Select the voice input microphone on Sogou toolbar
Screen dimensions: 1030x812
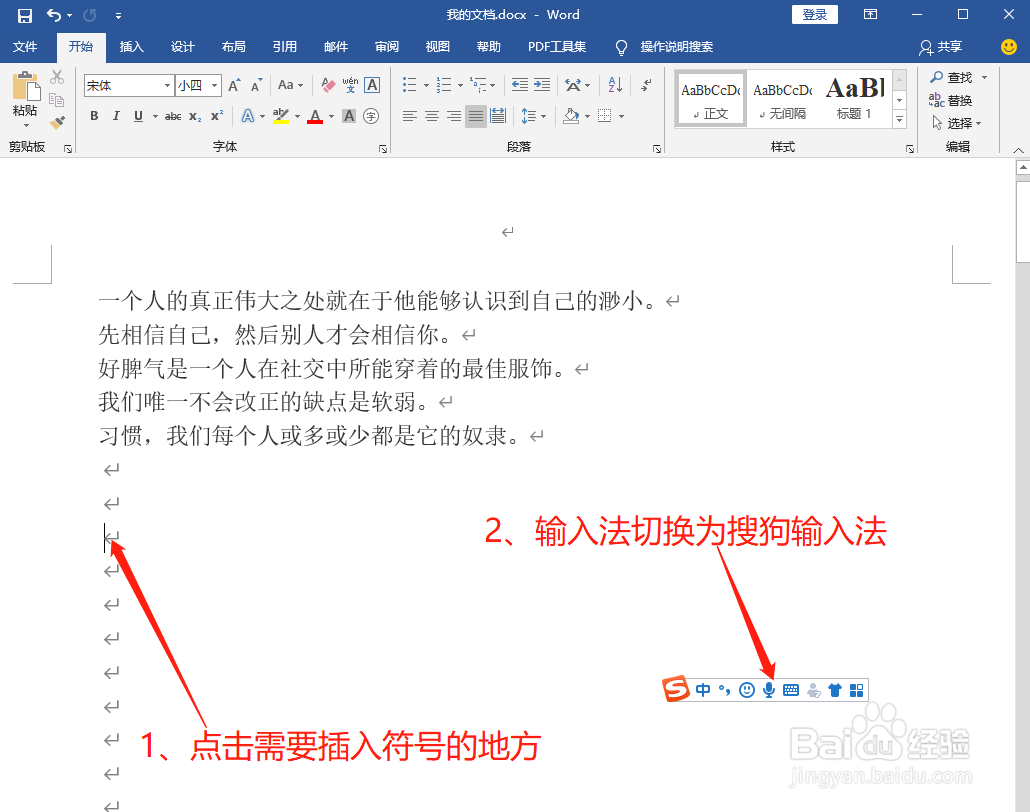coord(769,689)
